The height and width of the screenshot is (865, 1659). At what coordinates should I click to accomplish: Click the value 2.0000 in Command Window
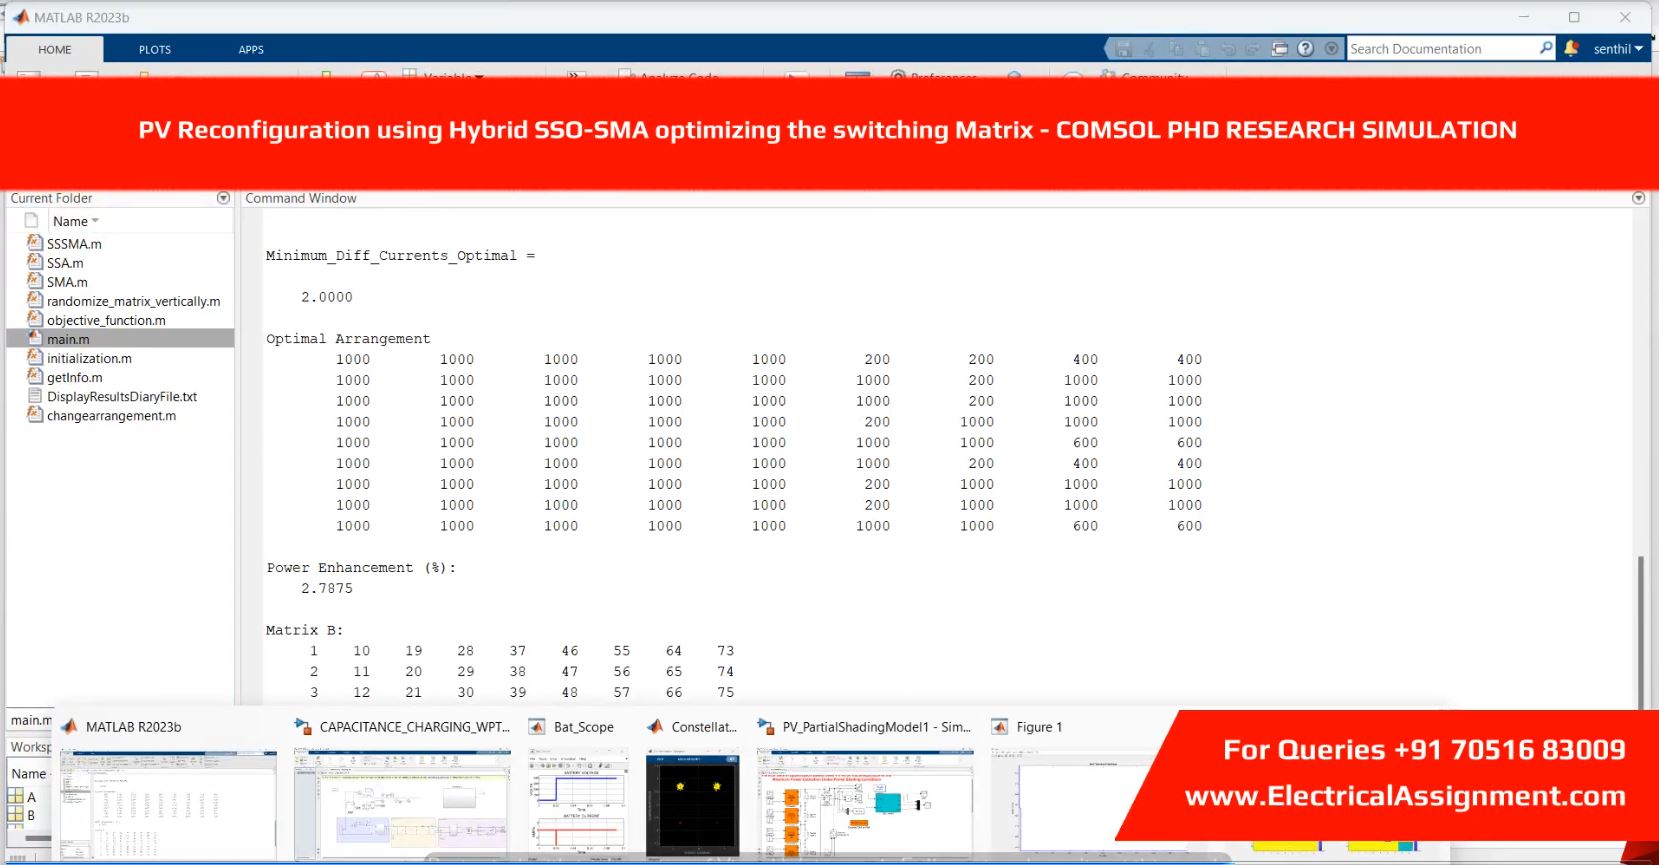[327, 297]
